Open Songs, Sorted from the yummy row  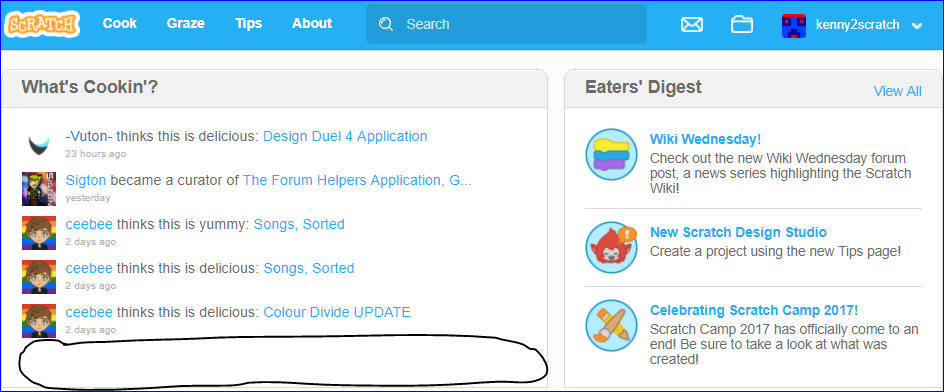[x=299, y=224]
